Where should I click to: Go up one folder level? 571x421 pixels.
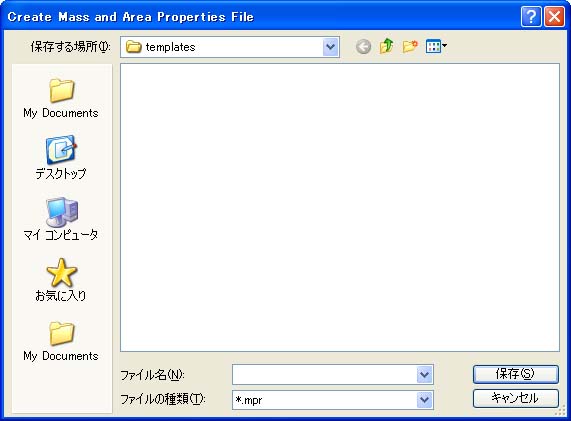pos(386,46)
